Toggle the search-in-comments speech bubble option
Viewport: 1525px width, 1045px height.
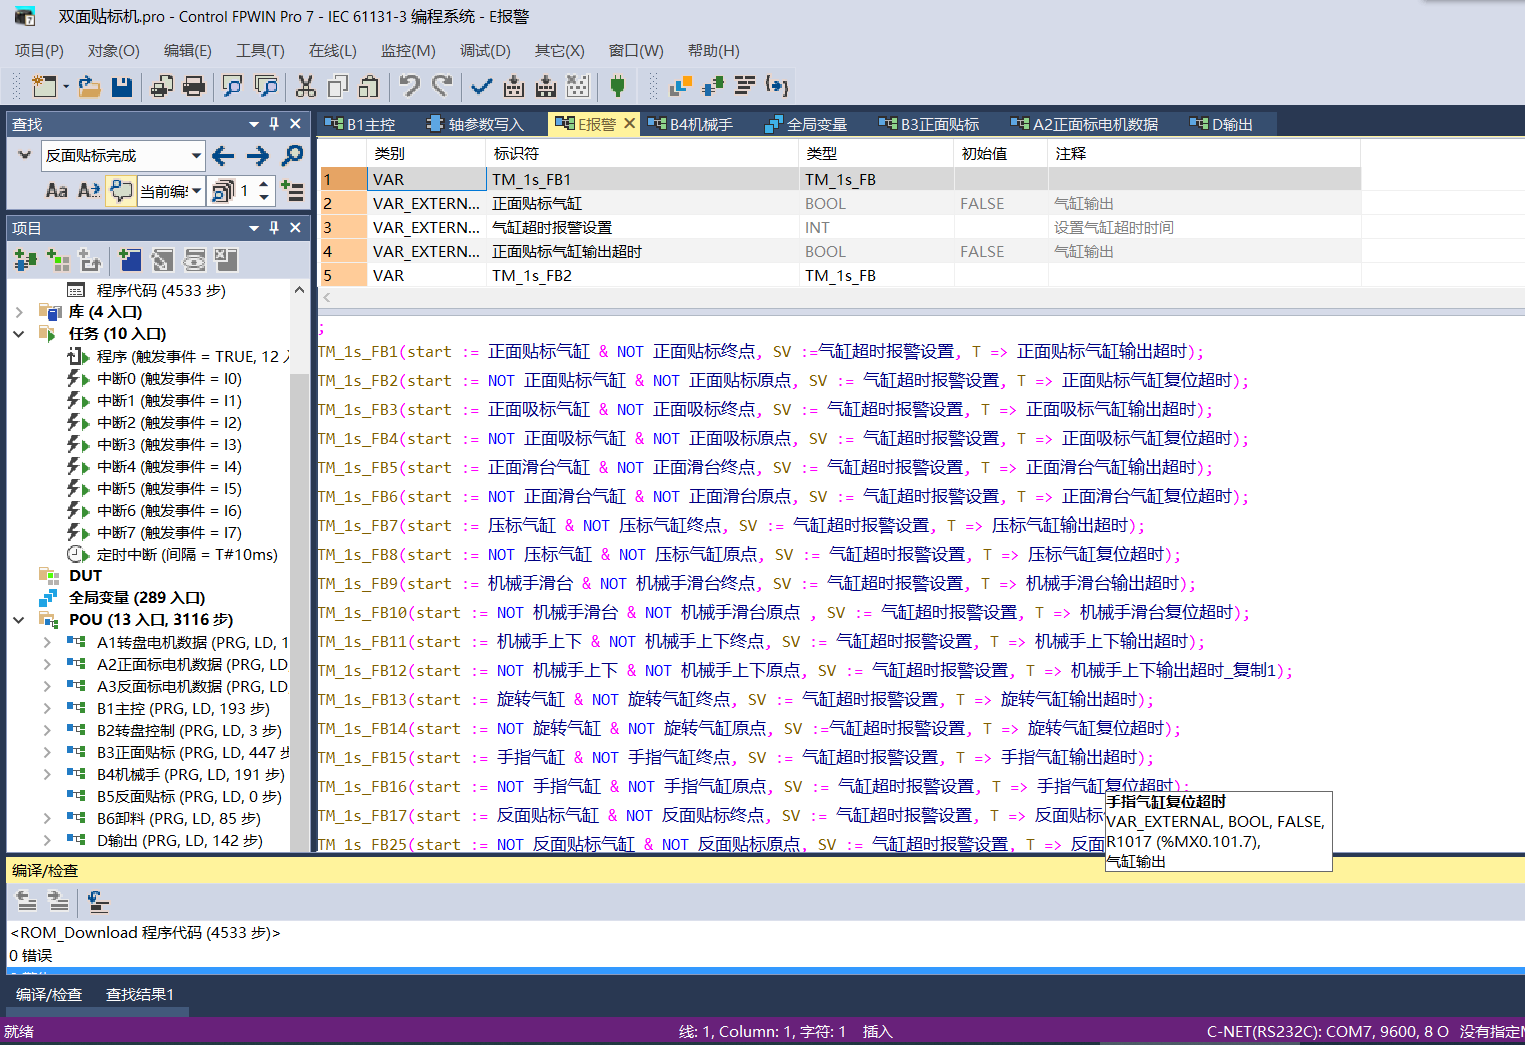pos(121,190)
